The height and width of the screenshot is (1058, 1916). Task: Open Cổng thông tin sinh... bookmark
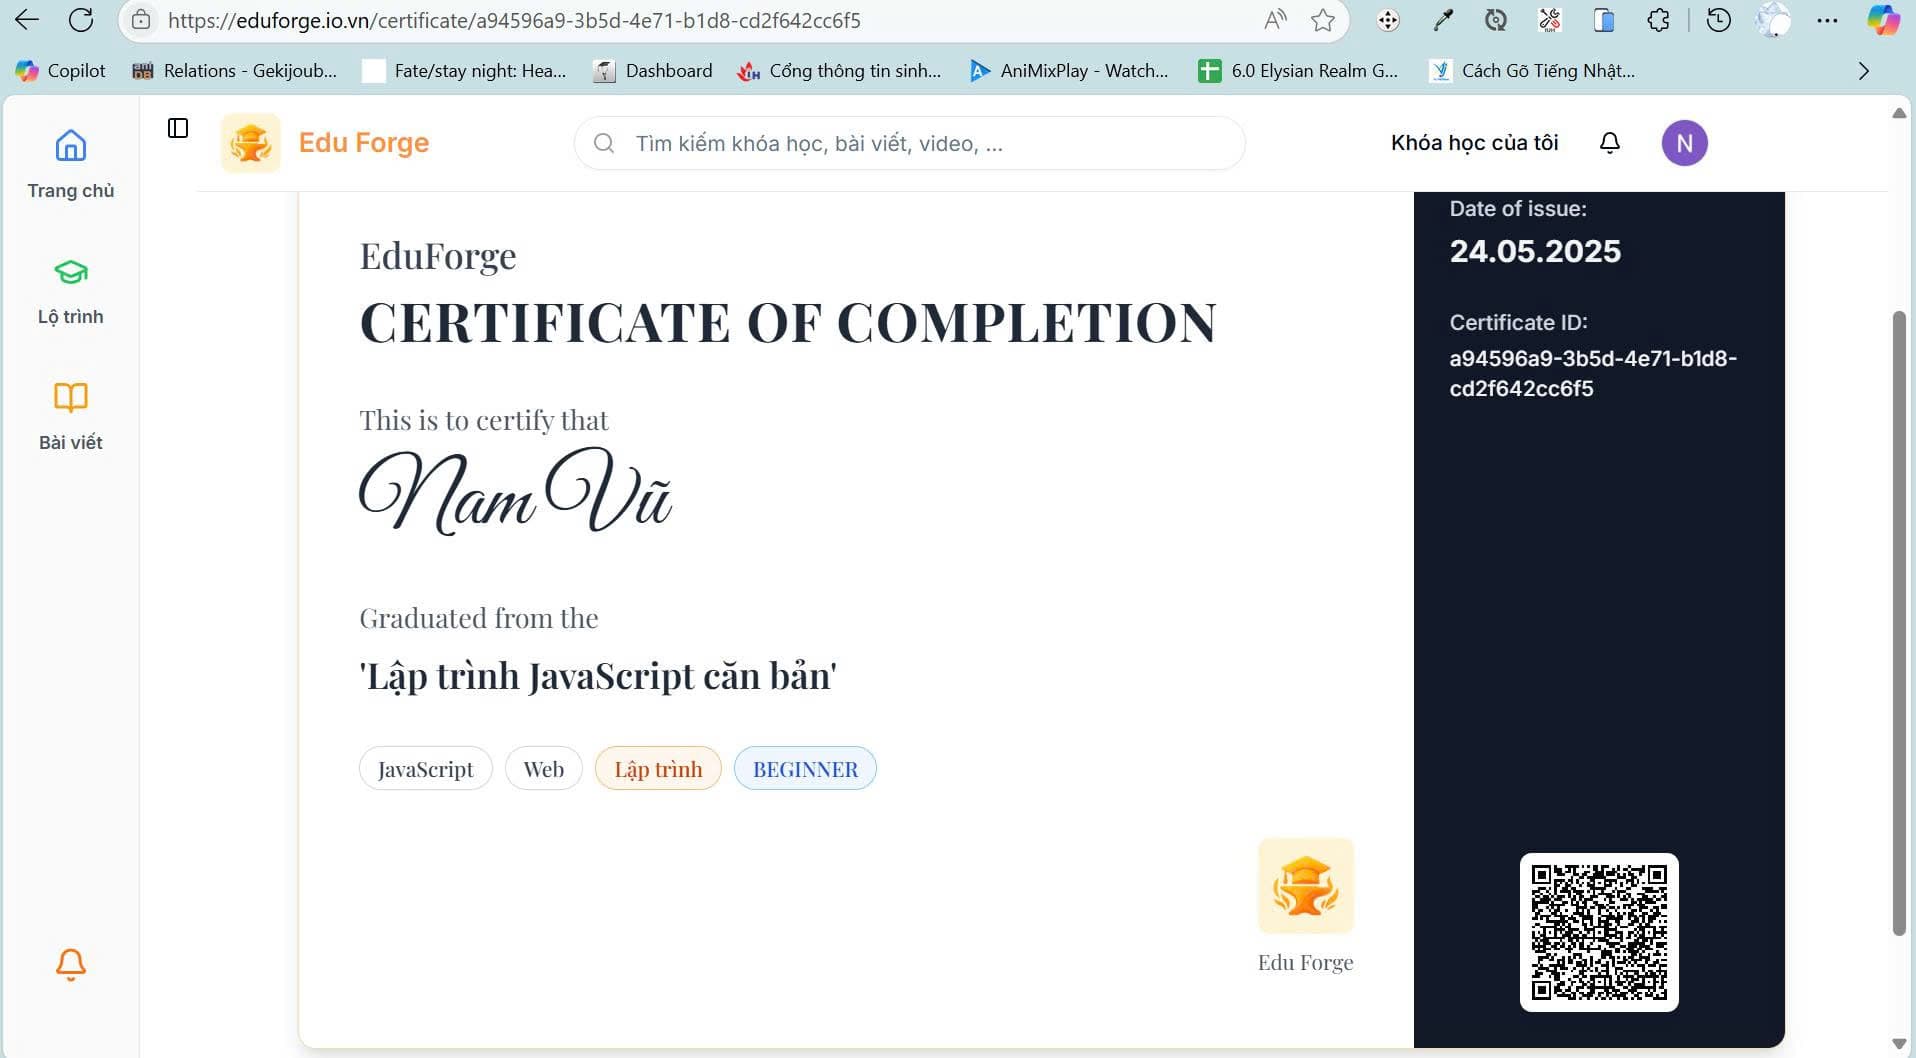click(x=840, y=71)
